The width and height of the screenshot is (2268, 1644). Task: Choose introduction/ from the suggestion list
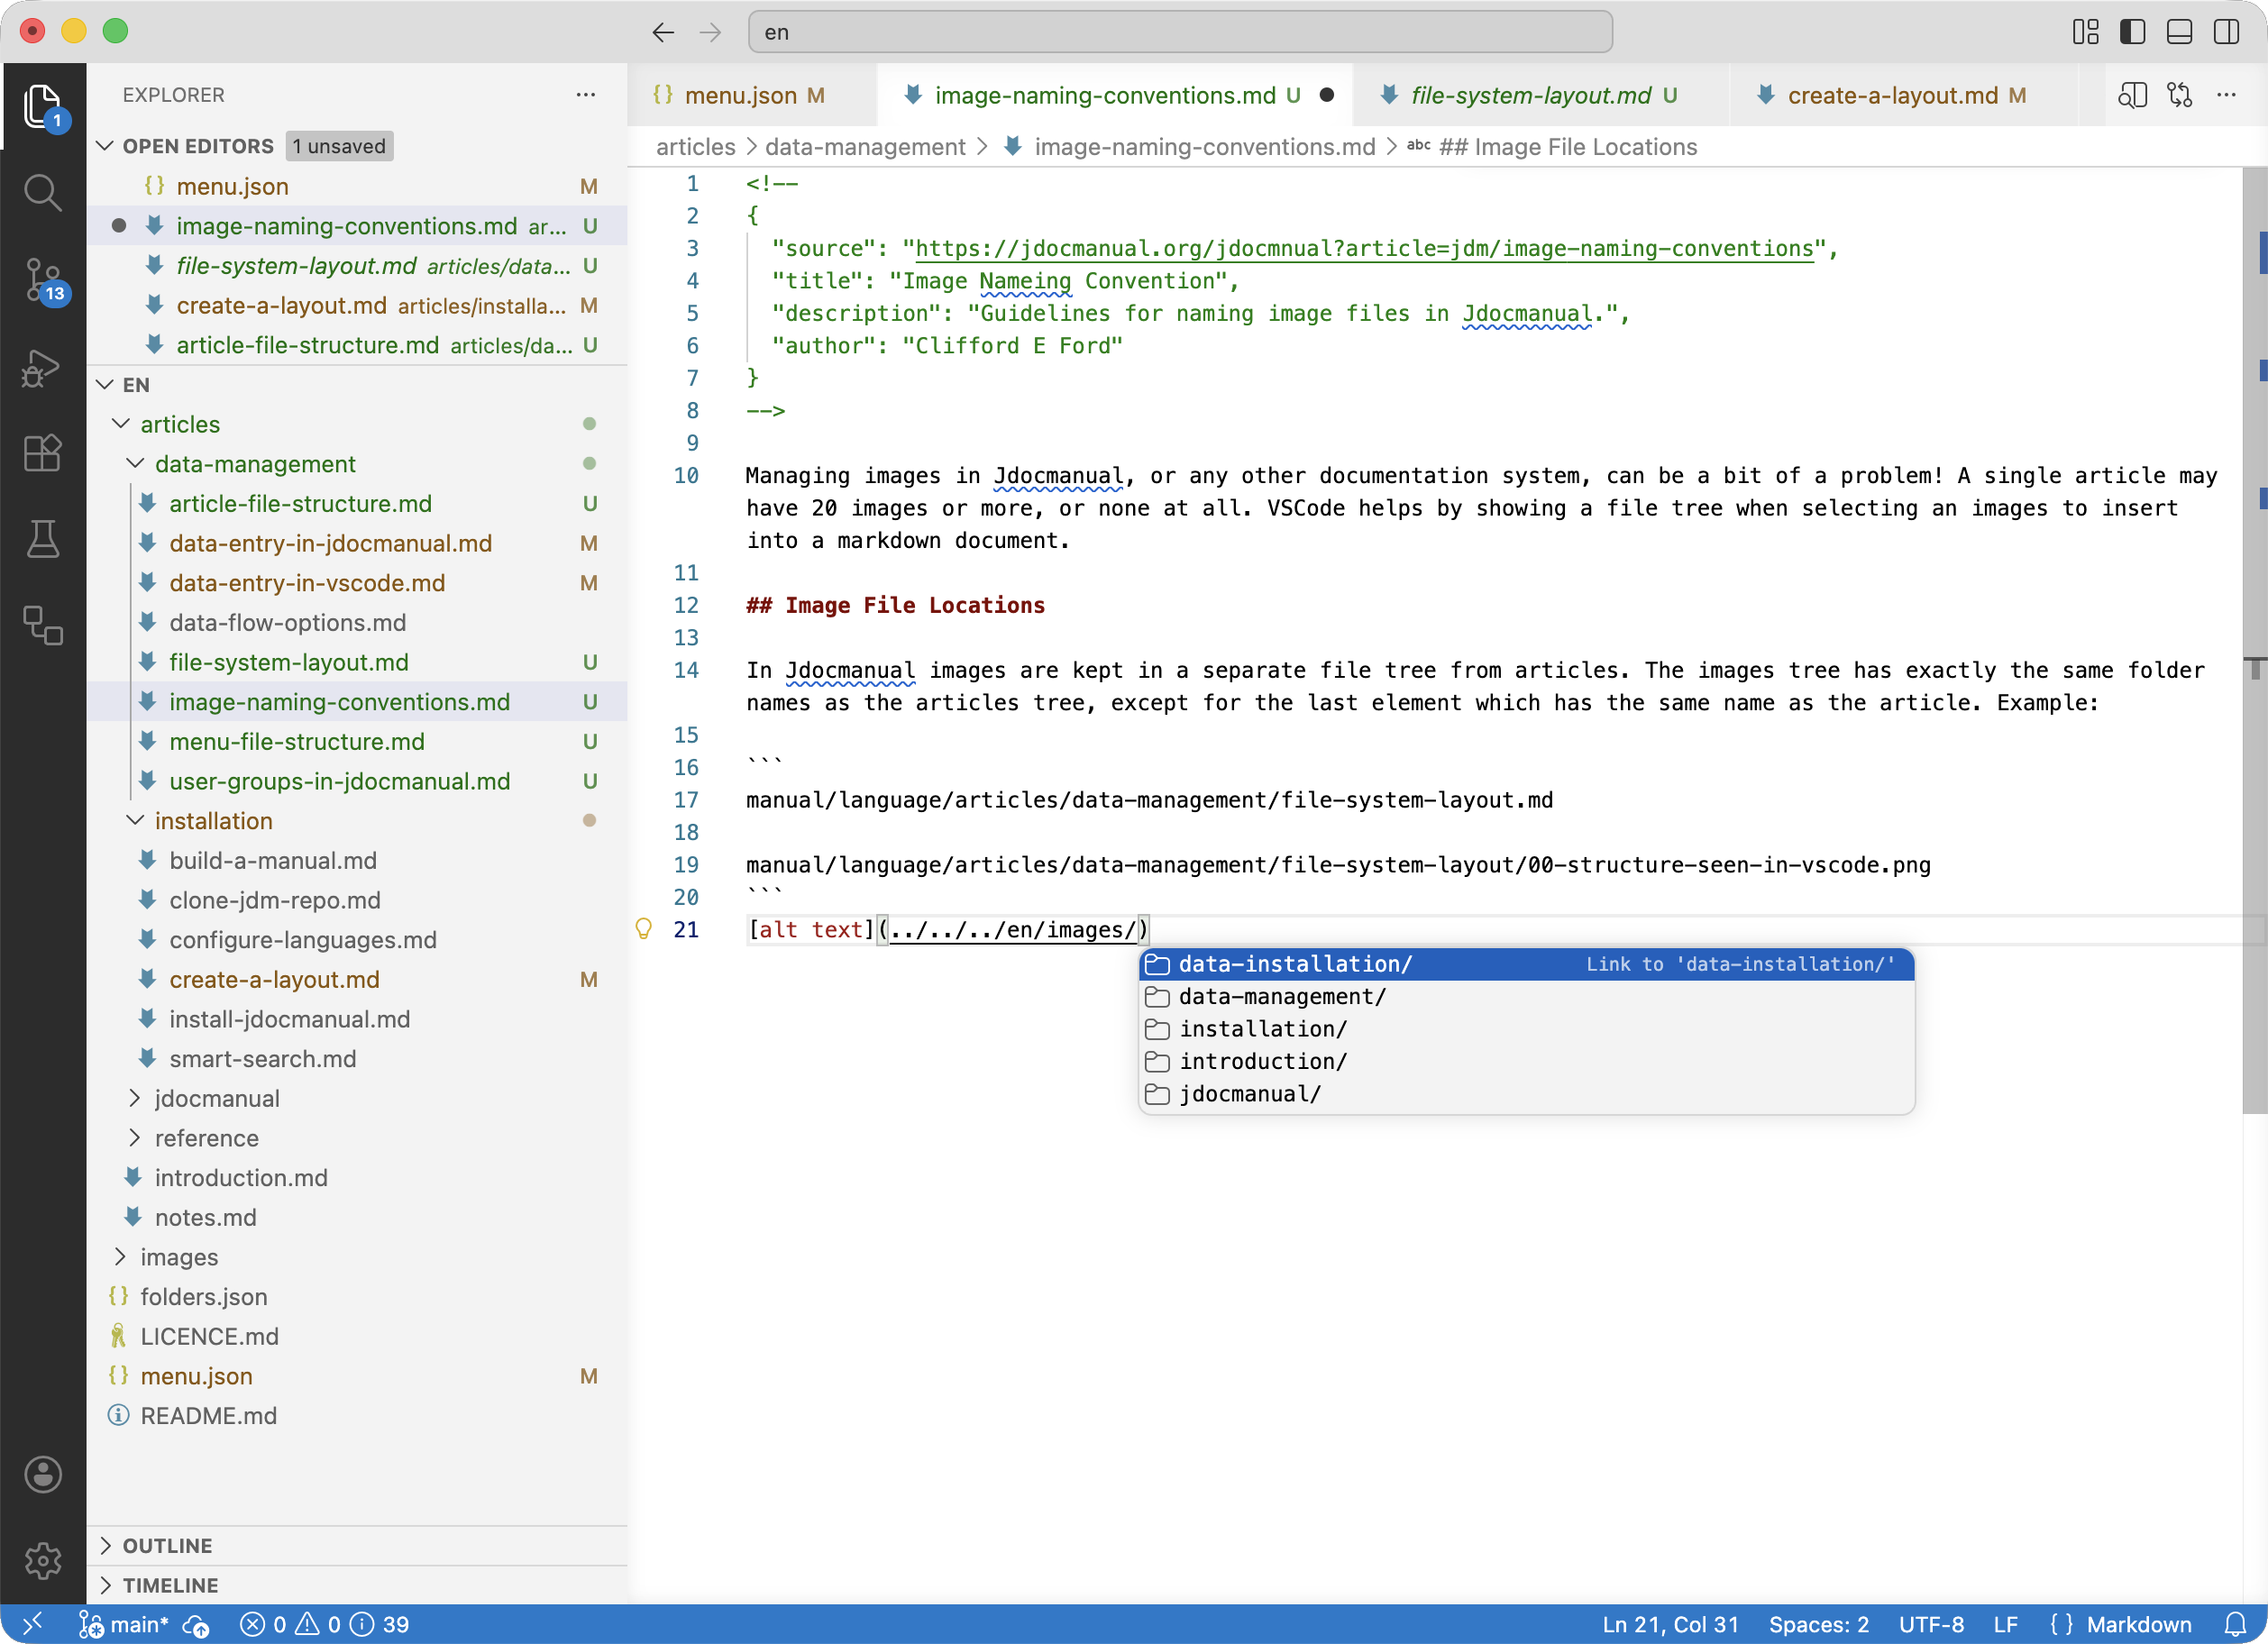click(x=1526, y=1061)
